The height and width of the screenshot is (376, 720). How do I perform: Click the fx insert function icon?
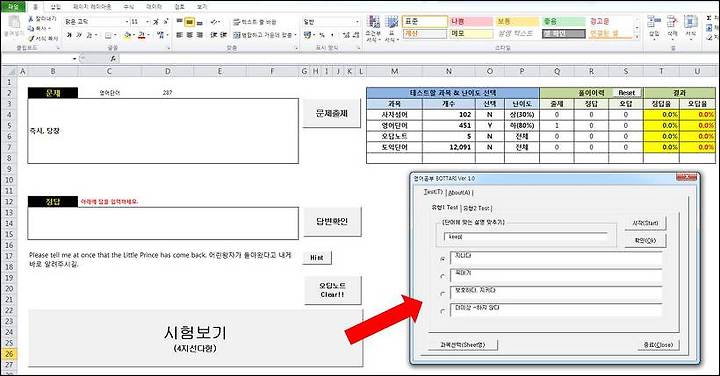(113, 59)
